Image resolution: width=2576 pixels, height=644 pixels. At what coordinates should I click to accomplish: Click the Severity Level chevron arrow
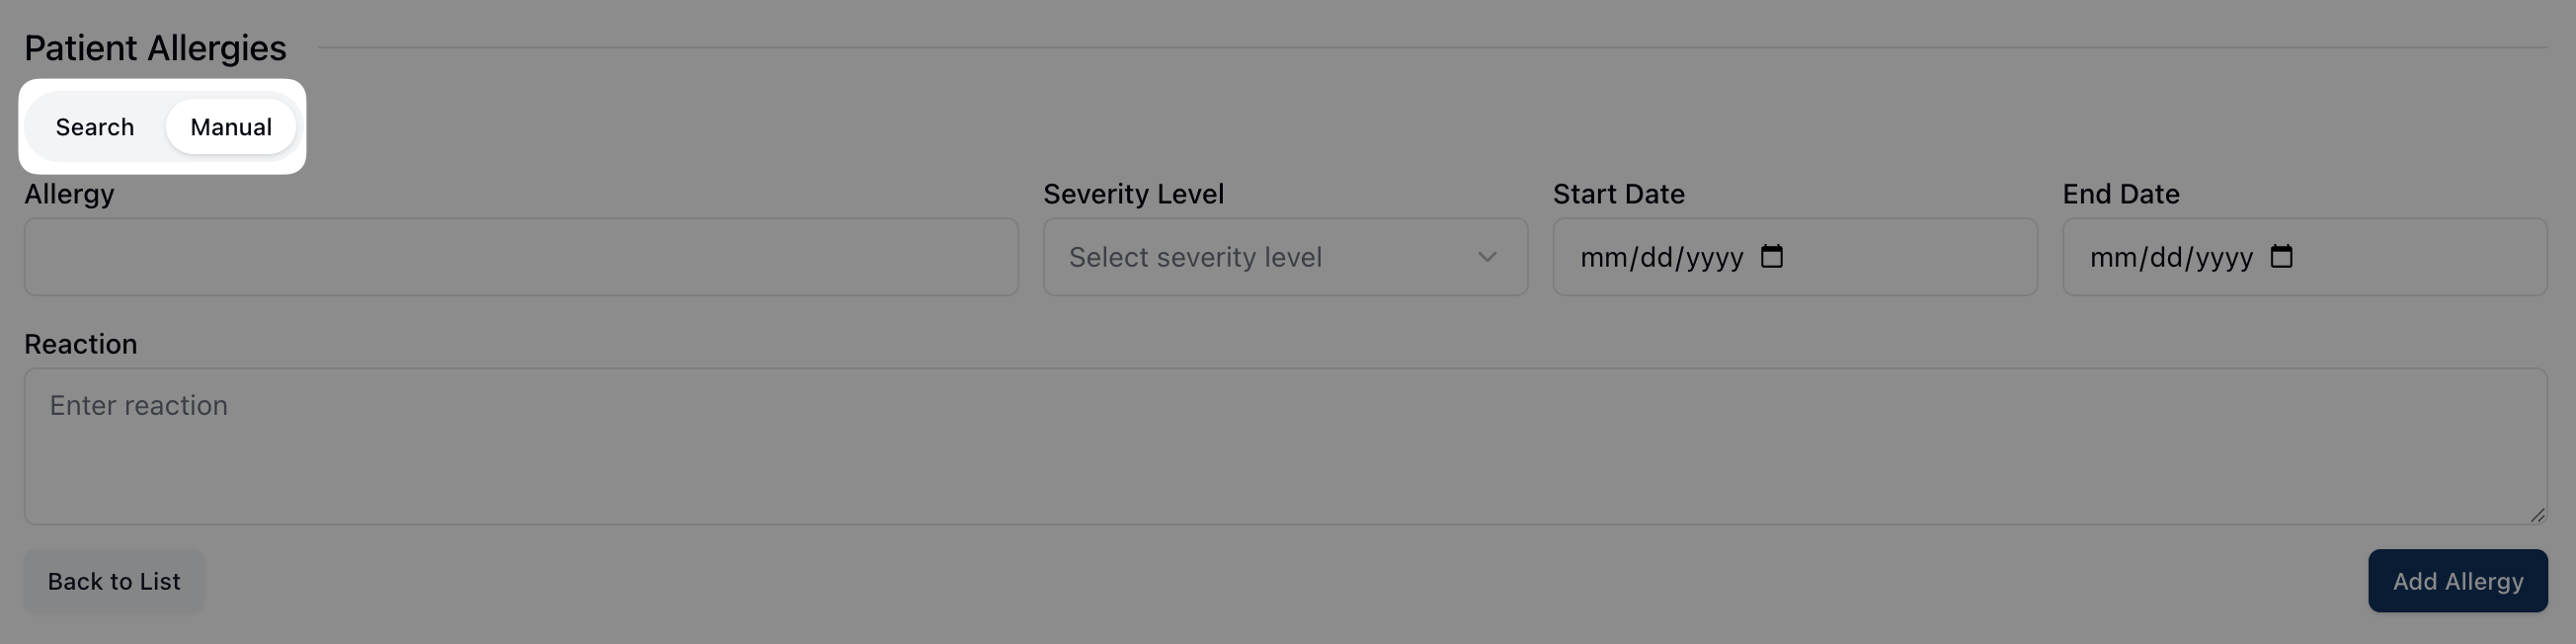(x=1487, y=257)
